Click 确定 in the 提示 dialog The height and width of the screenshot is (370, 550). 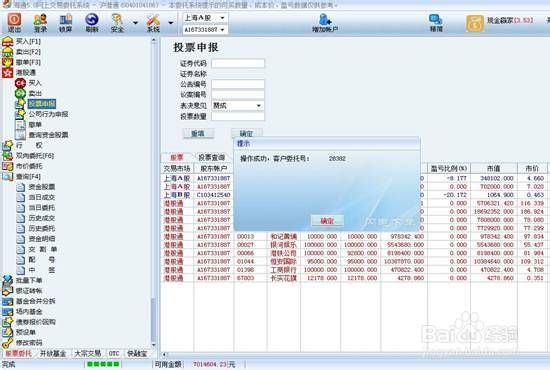327,221
